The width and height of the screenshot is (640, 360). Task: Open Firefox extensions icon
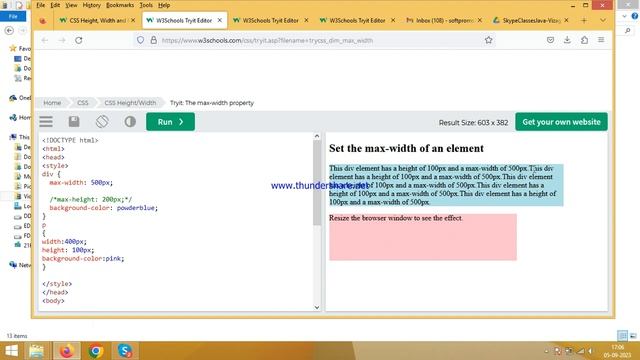(584, 40)
